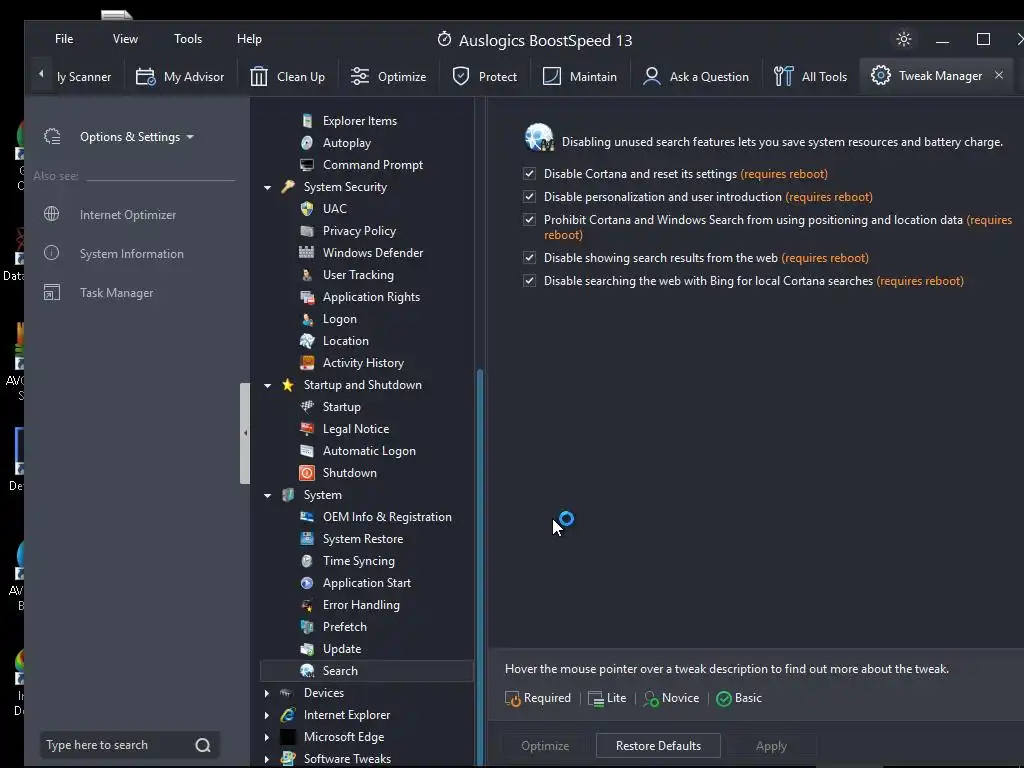
Task: Uncheck Disable personalization and user introduction
Action: (x=530, y=197)
